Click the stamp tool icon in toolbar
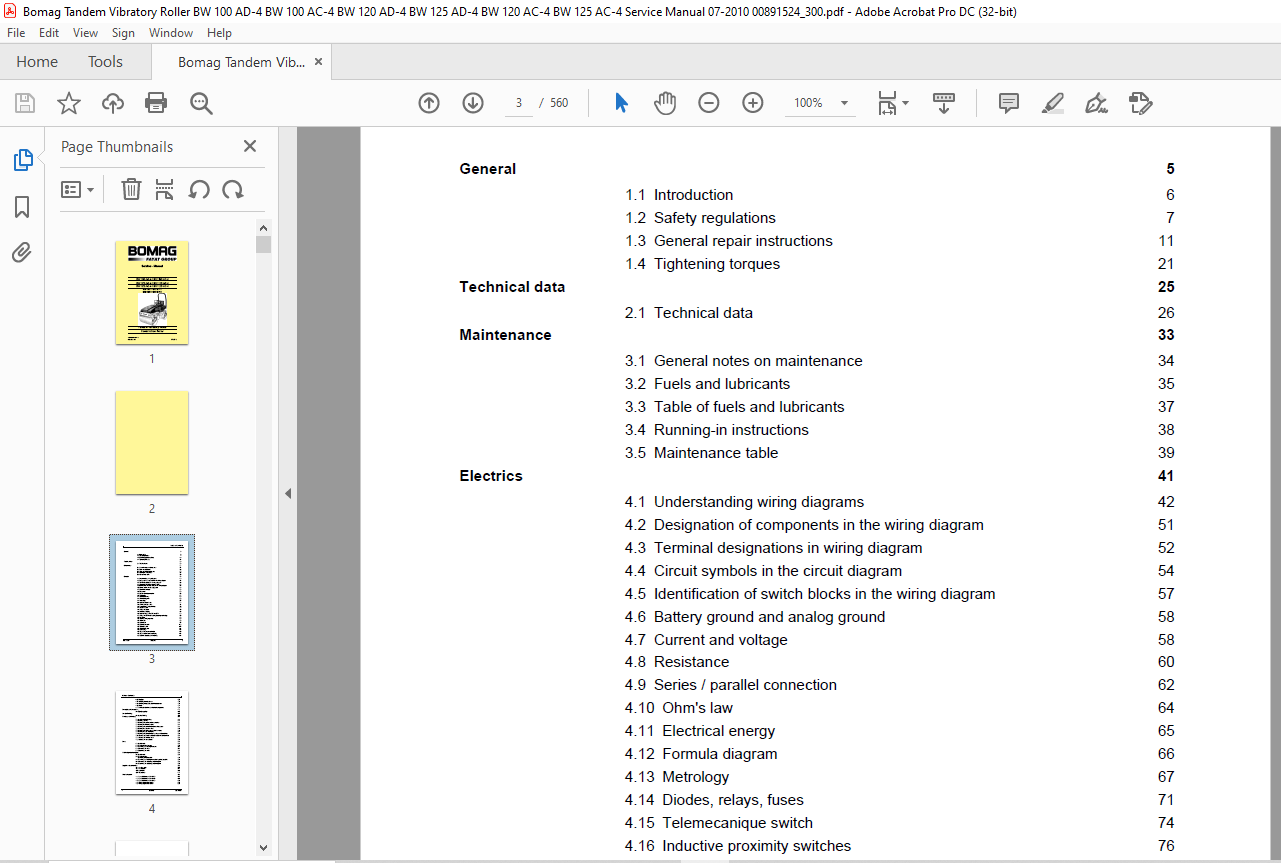 click(1140, 103)
